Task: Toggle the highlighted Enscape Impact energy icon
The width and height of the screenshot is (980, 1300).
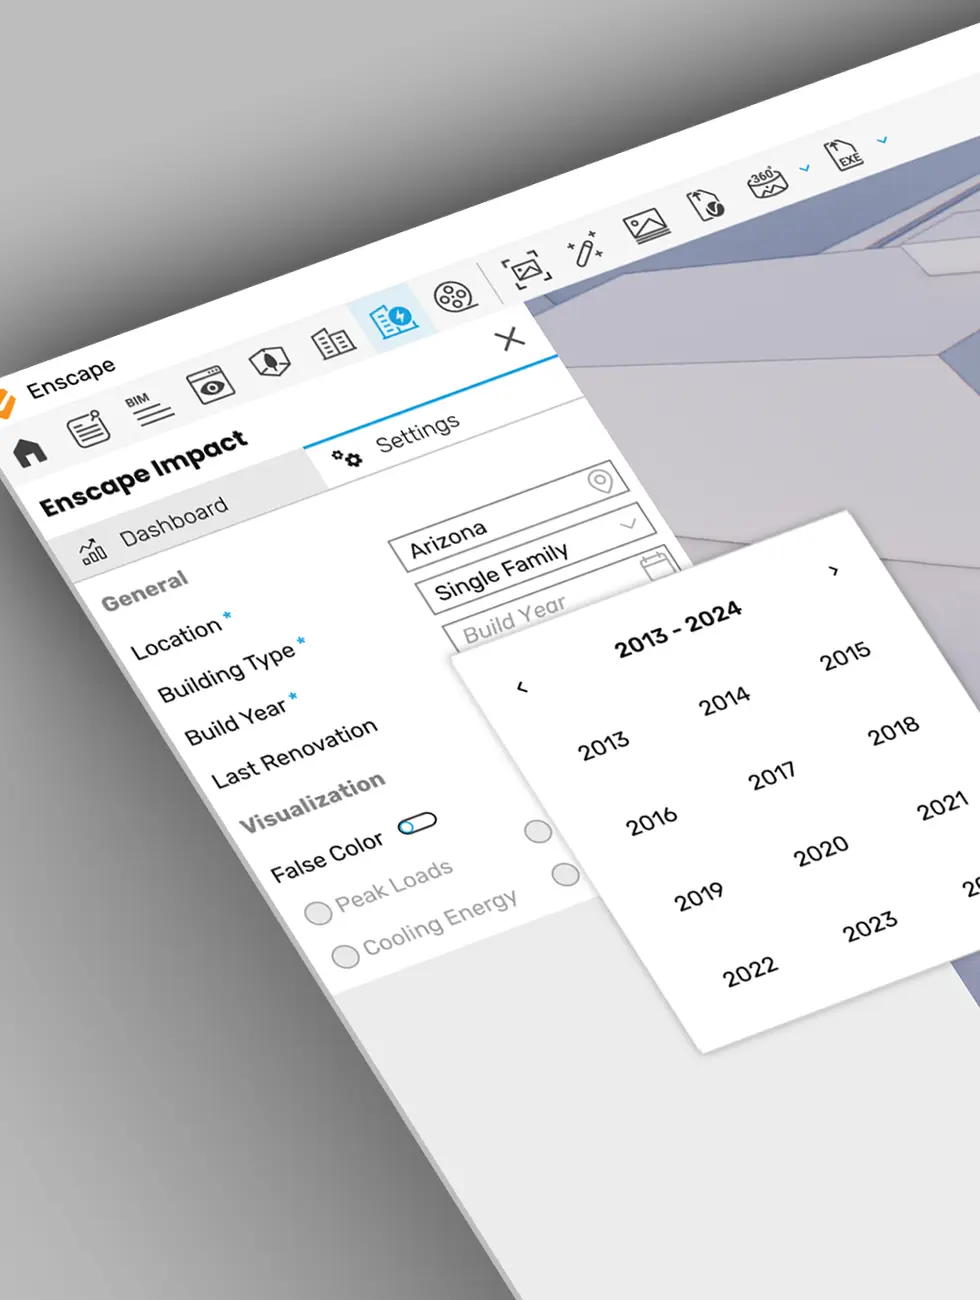Action: [x=394, y=319]
